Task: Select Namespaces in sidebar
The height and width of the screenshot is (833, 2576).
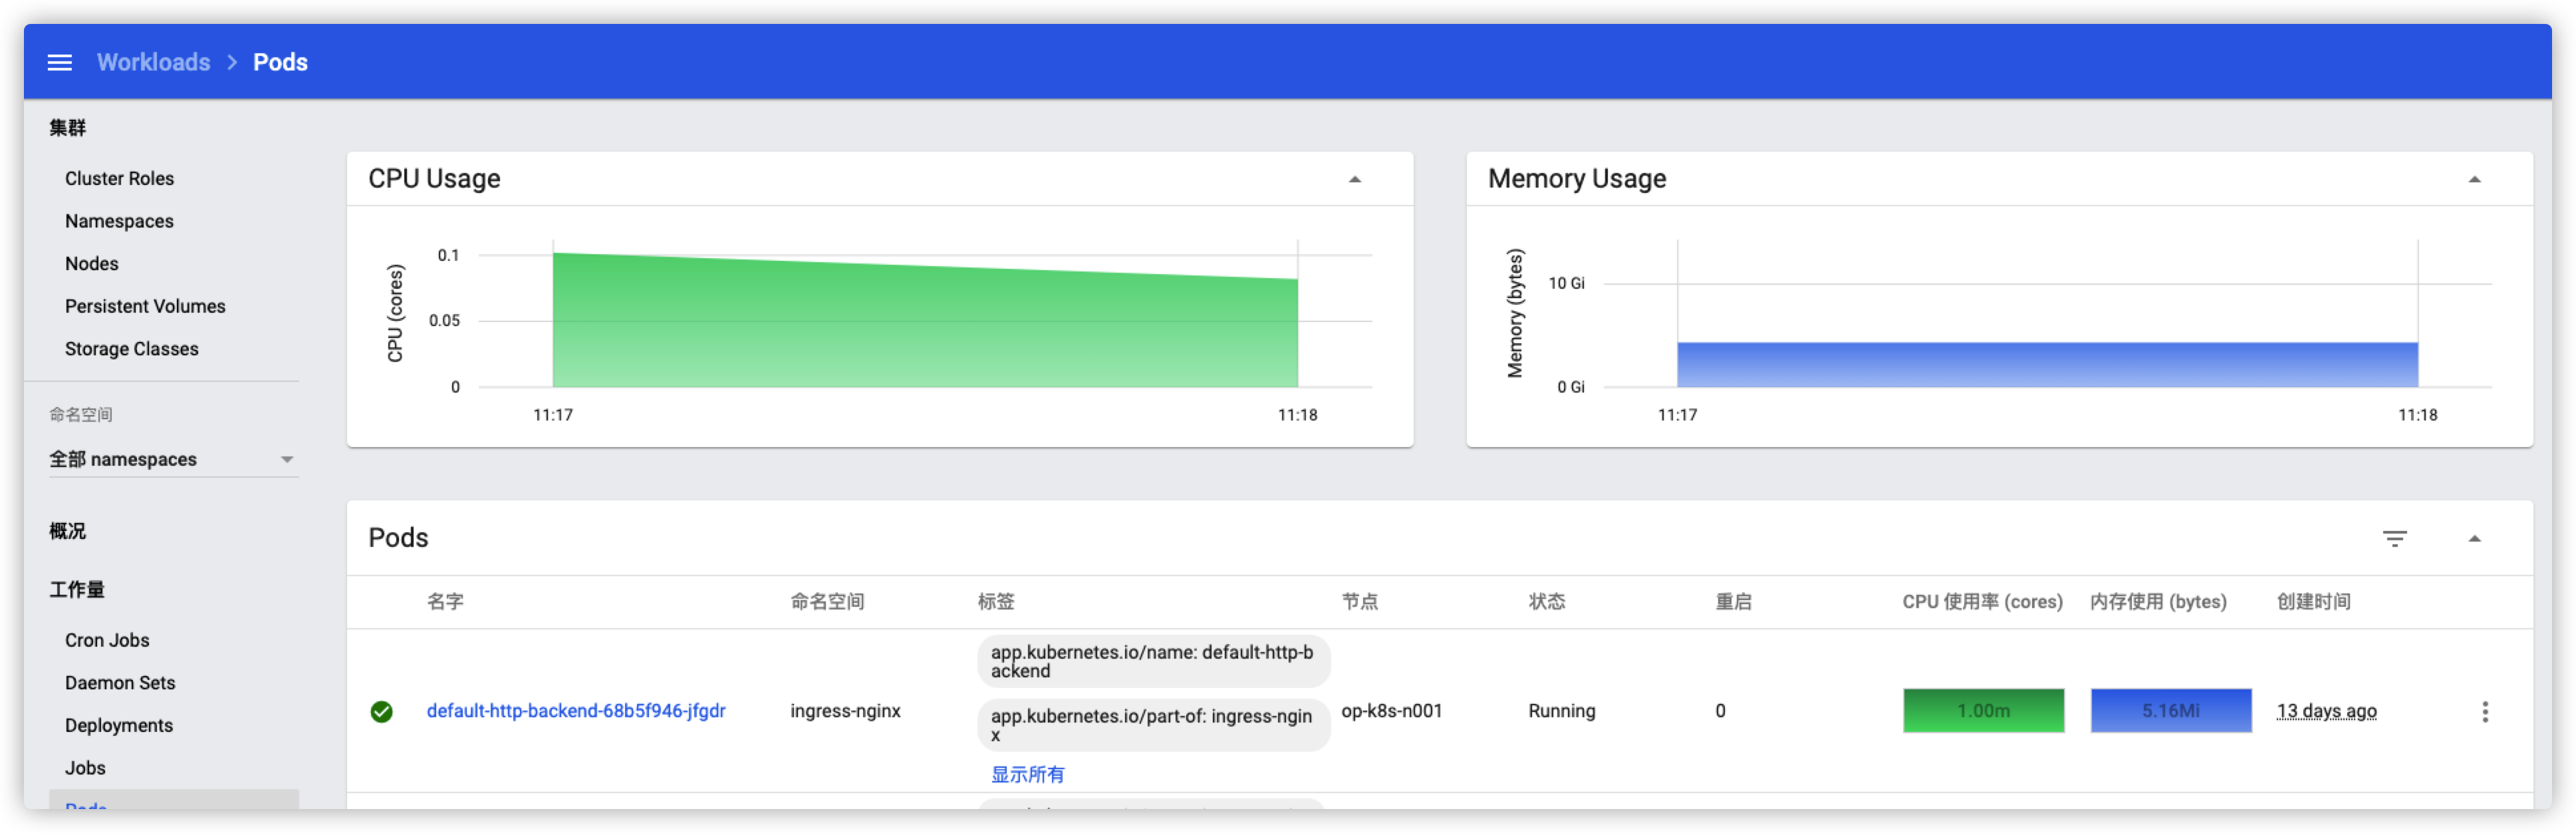Action: [x=119, y=221]
